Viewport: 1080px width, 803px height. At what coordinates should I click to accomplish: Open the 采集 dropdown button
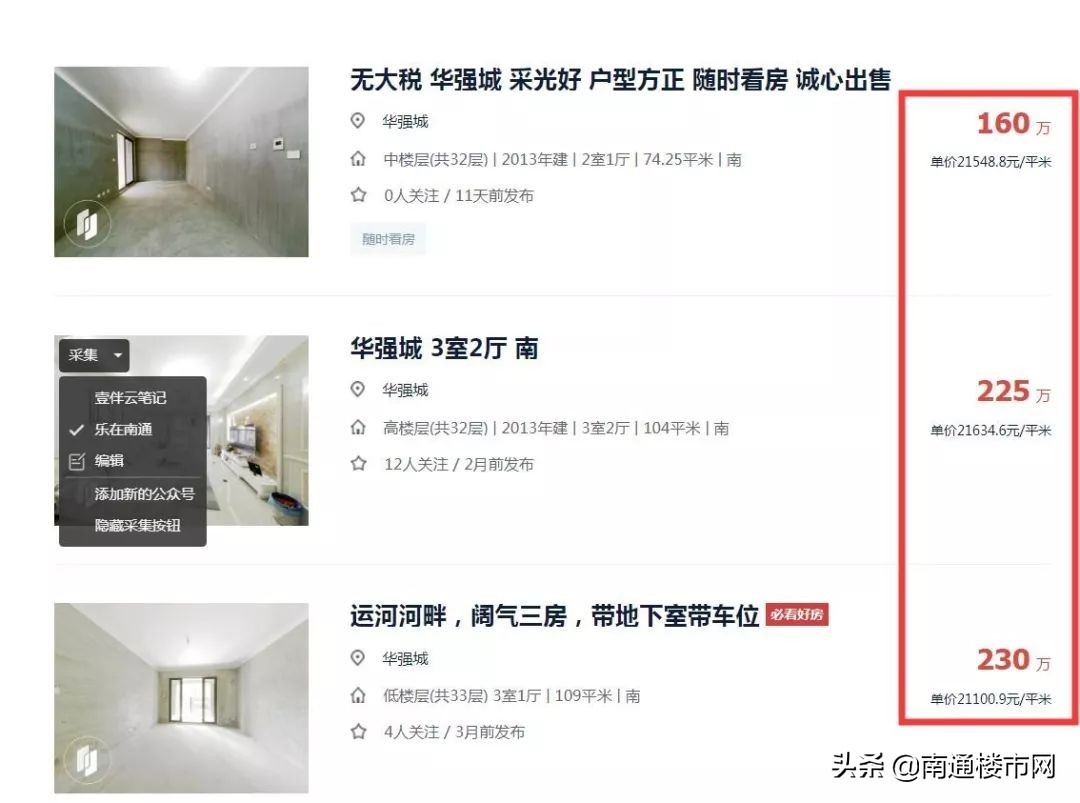click(94, 355)
